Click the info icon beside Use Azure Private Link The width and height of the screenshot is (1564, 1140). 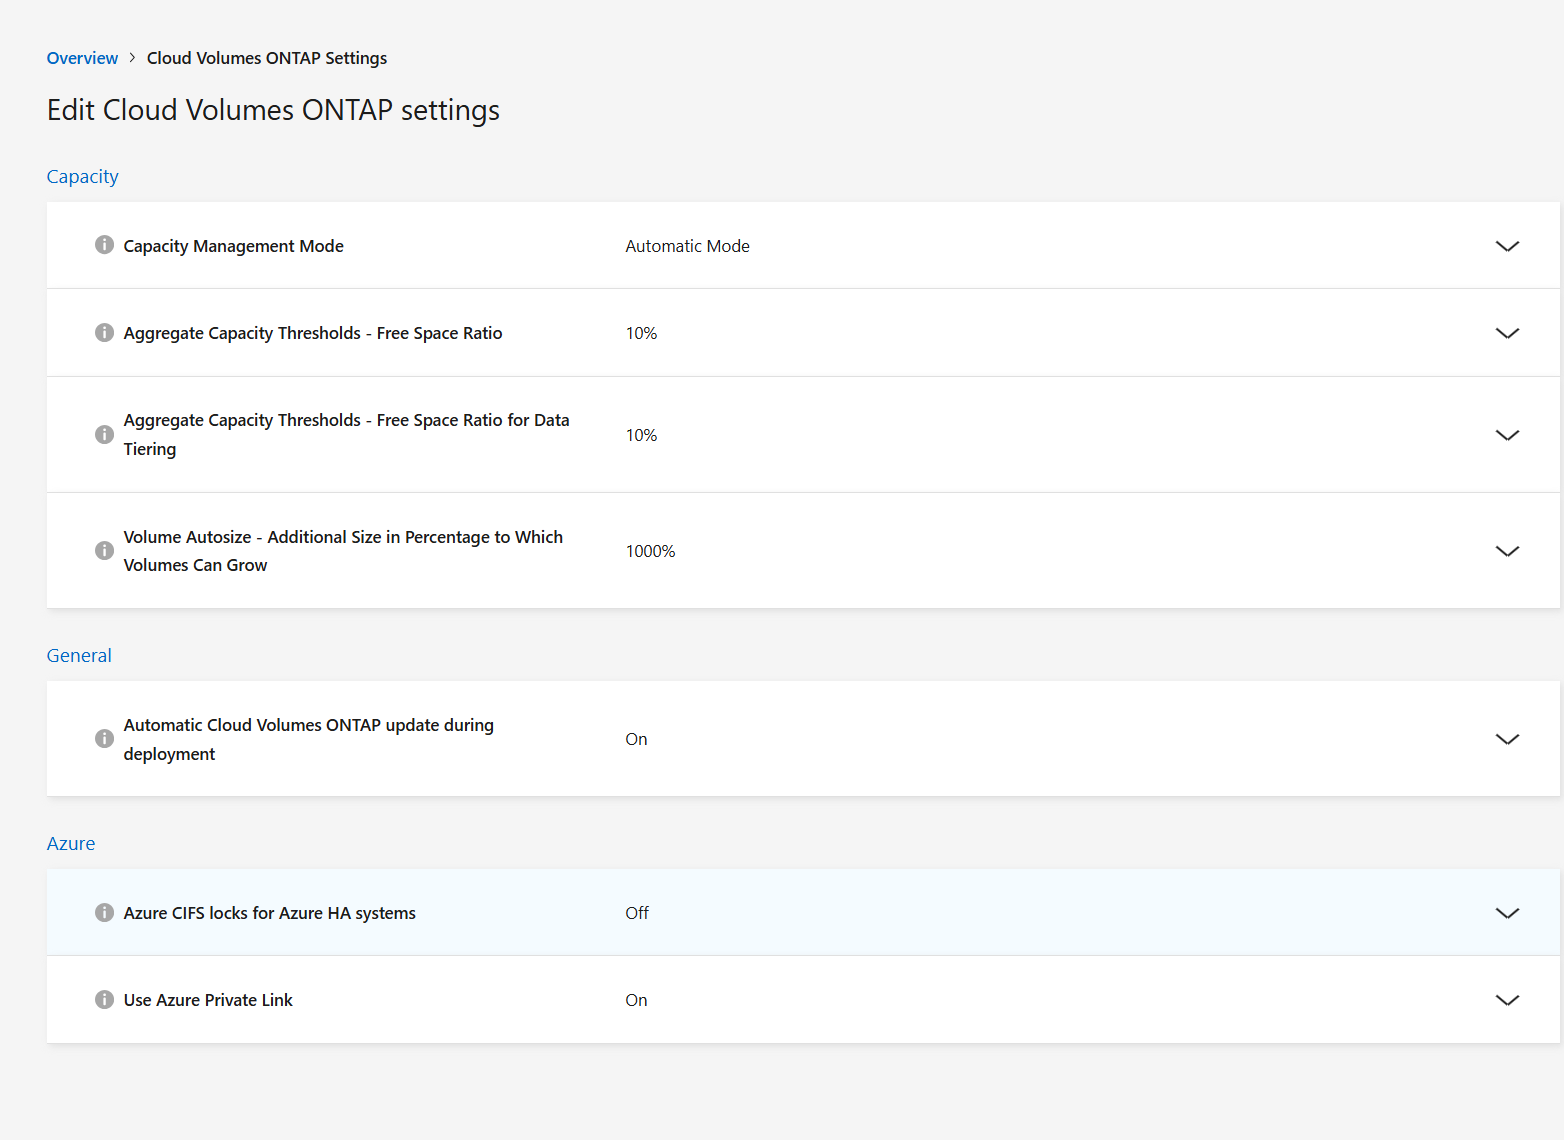pyautogui.click(x=104, y=999)
